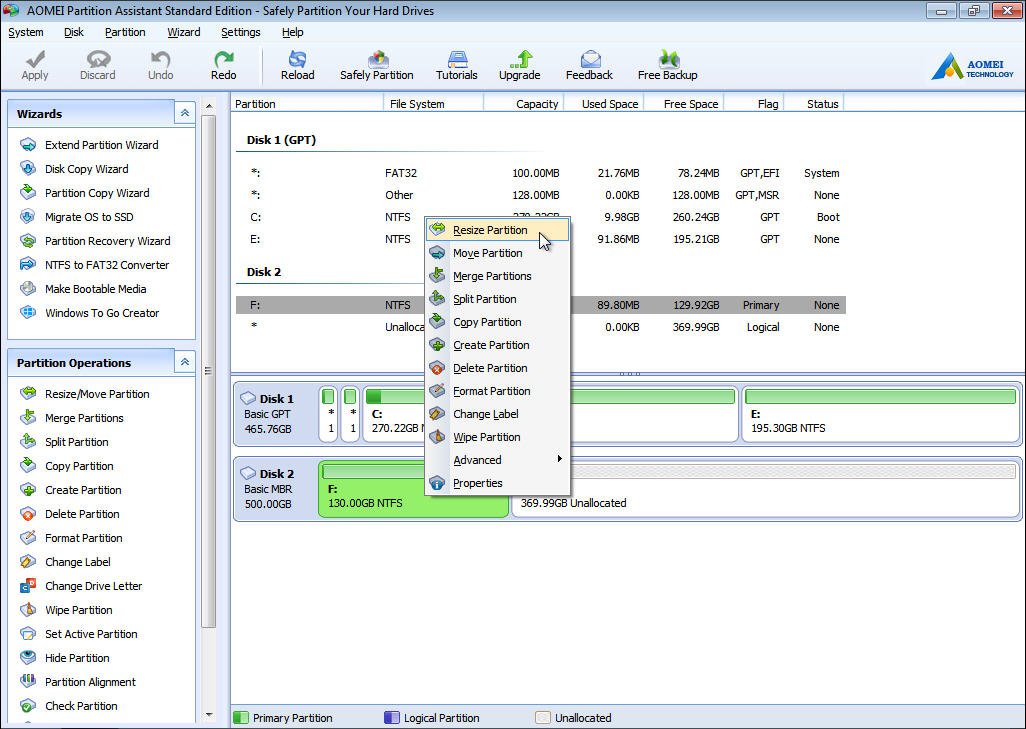Viewport: 1026px width, 729px height.
Task: Select the E: partition block on Disk 1
Action: (x=879, y=415)
